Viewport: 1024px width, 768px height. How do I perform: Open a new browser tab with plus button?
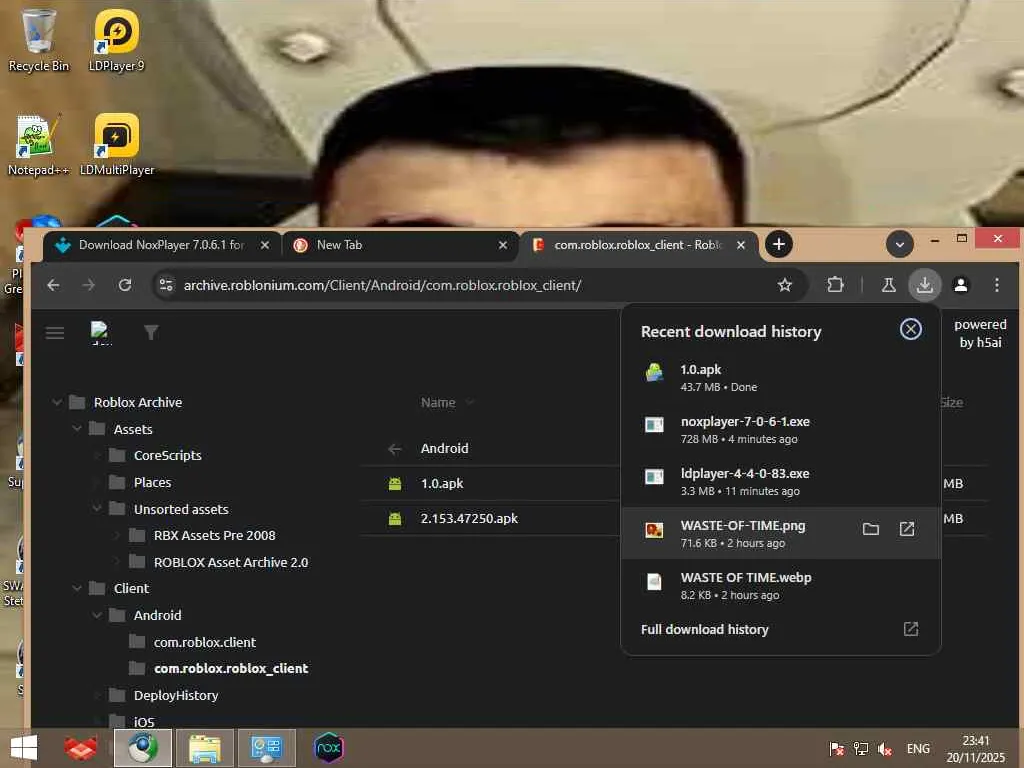(x=778, y=245)
